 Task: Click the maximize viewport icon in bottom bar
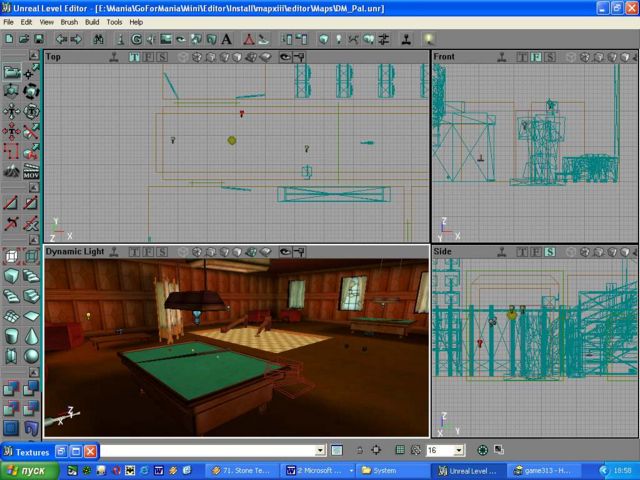click(499, 450)
